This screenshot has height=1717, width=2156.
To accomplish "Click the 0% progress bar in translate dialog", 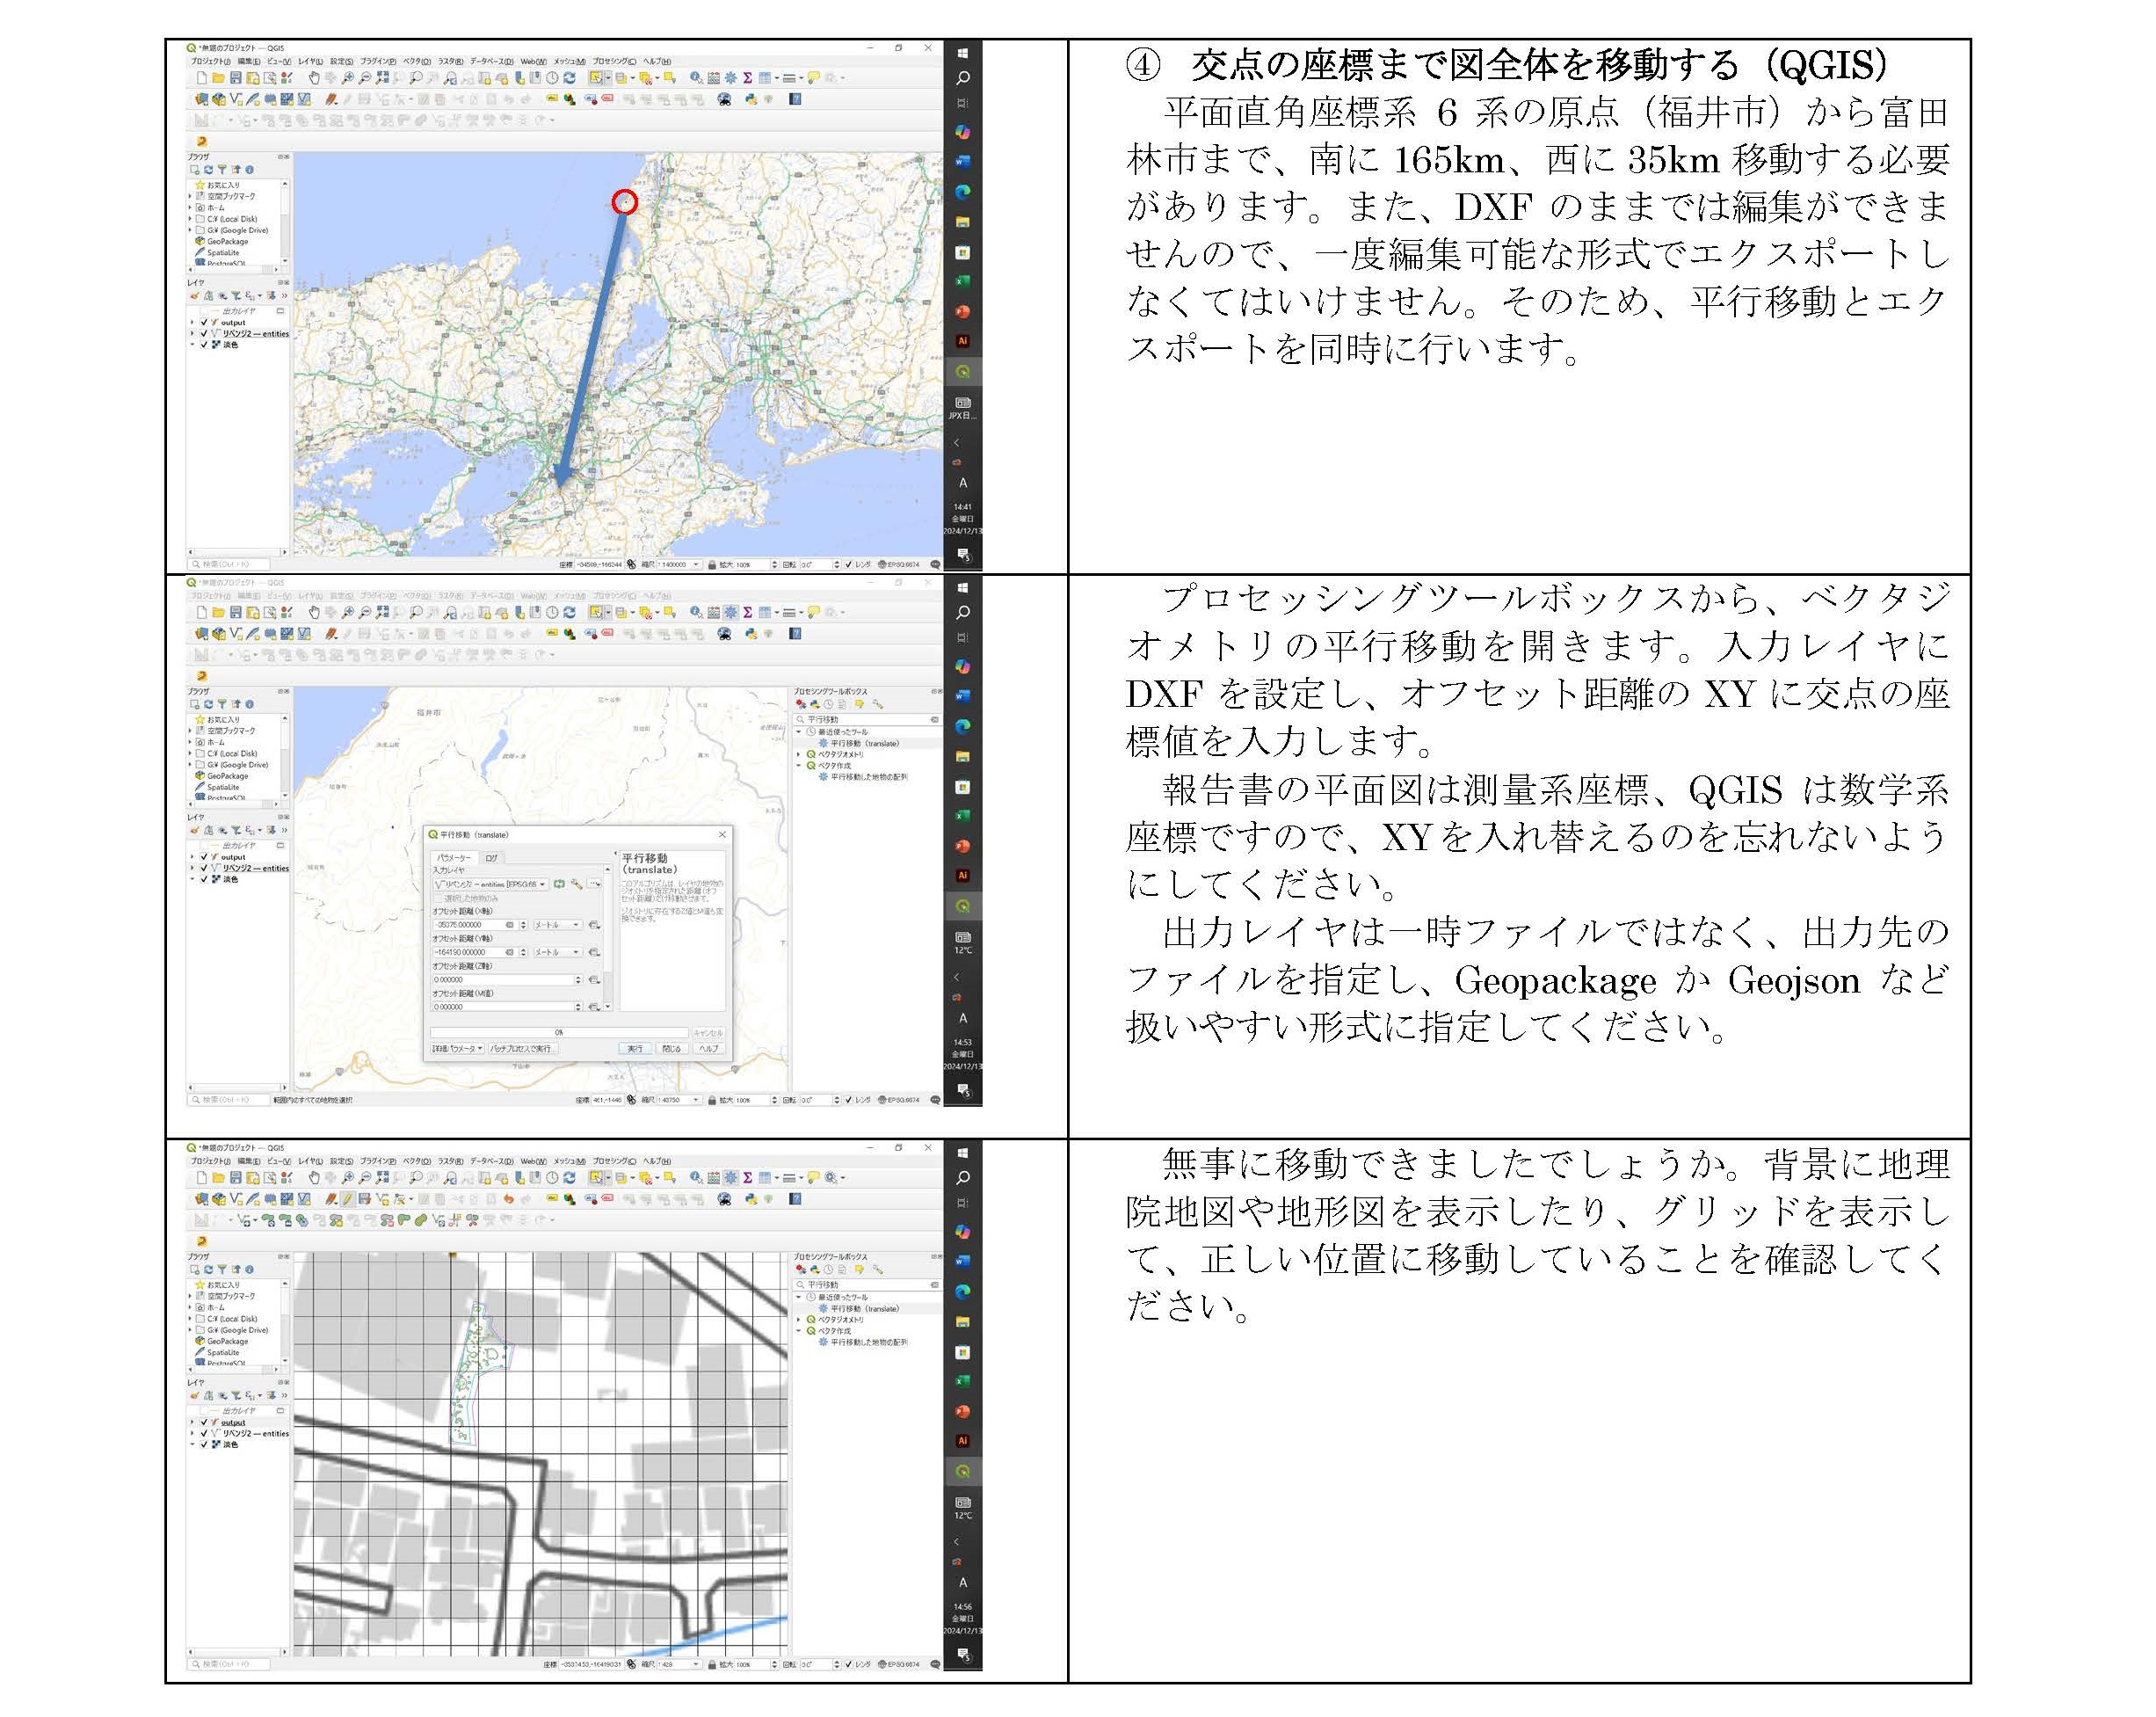I will (x=559, y=1032).
